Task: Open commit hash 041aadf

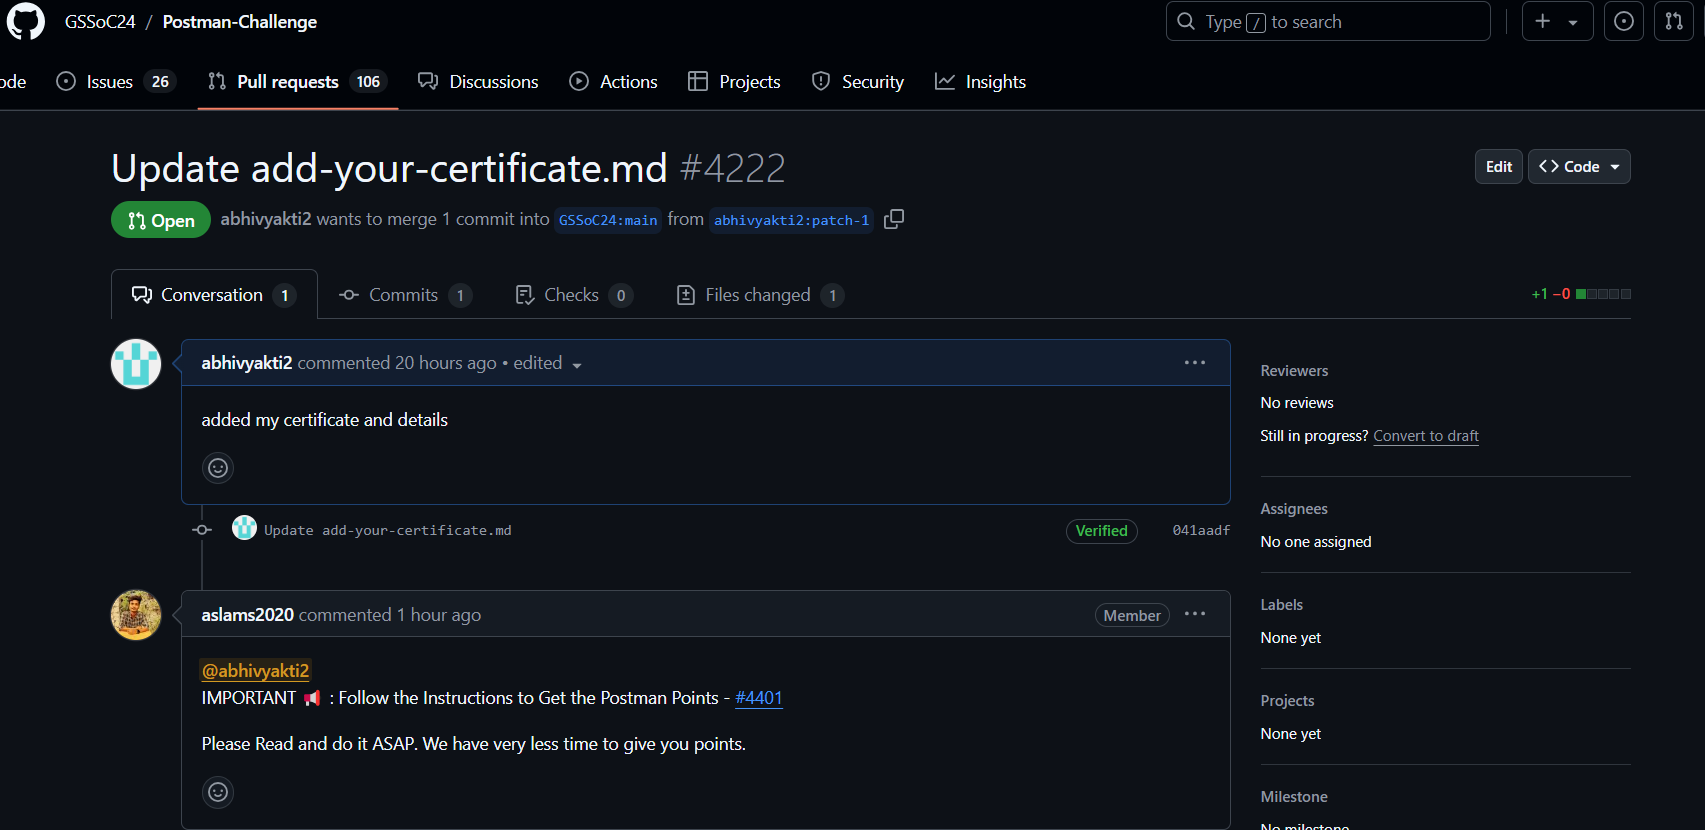Action: point(1201,530)
